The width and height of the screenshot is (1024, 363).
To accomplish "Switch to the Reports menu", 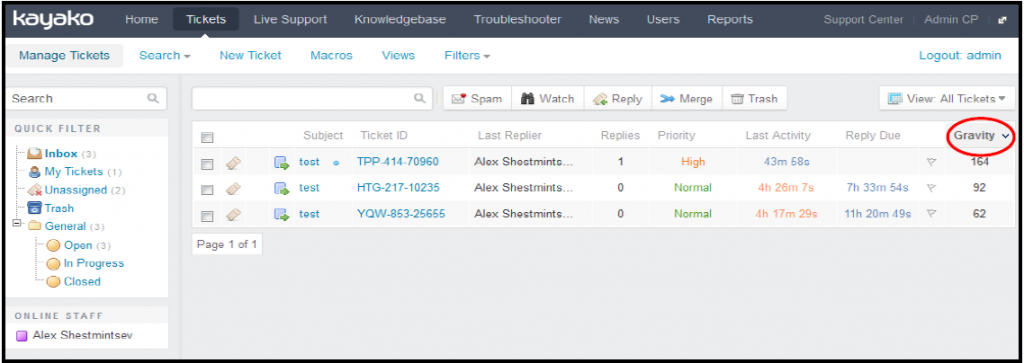I will coord(729,20).
